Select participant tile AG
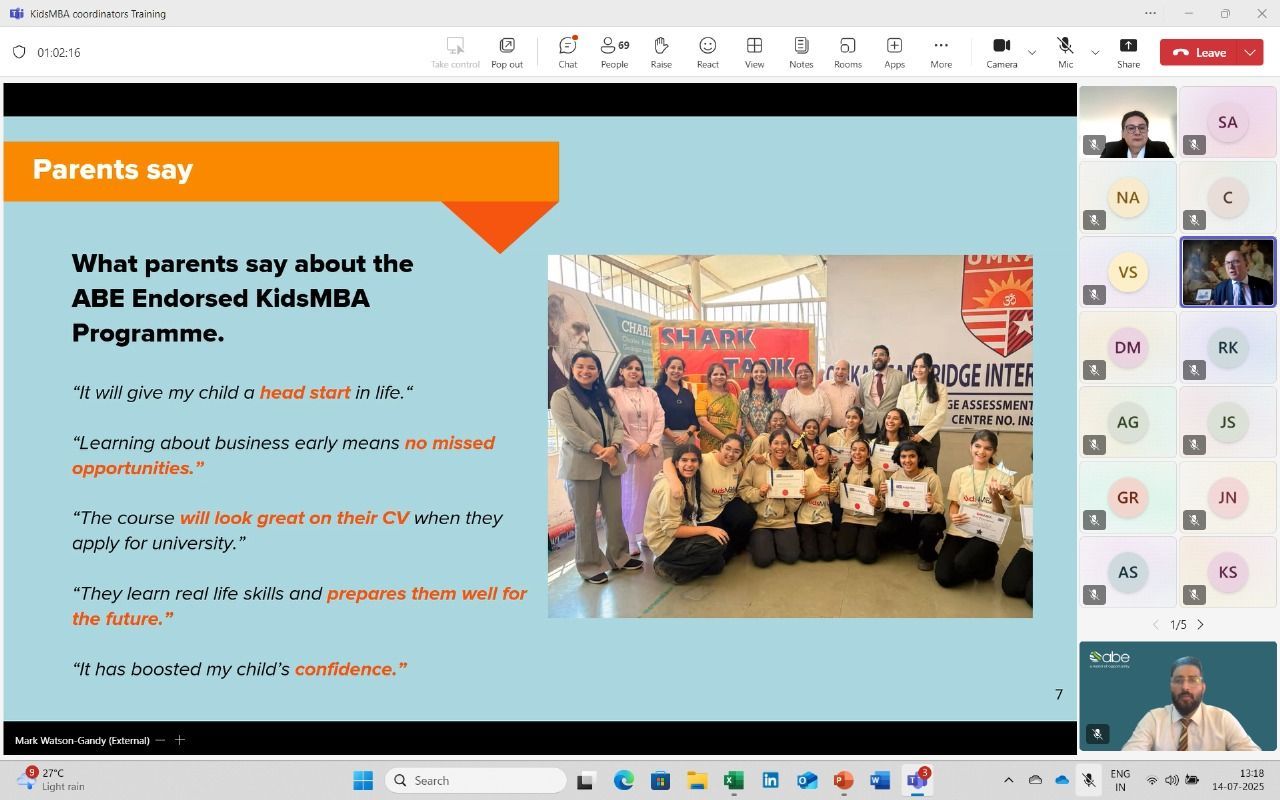Viewport: 1280px width, 800px height. 1128,422
